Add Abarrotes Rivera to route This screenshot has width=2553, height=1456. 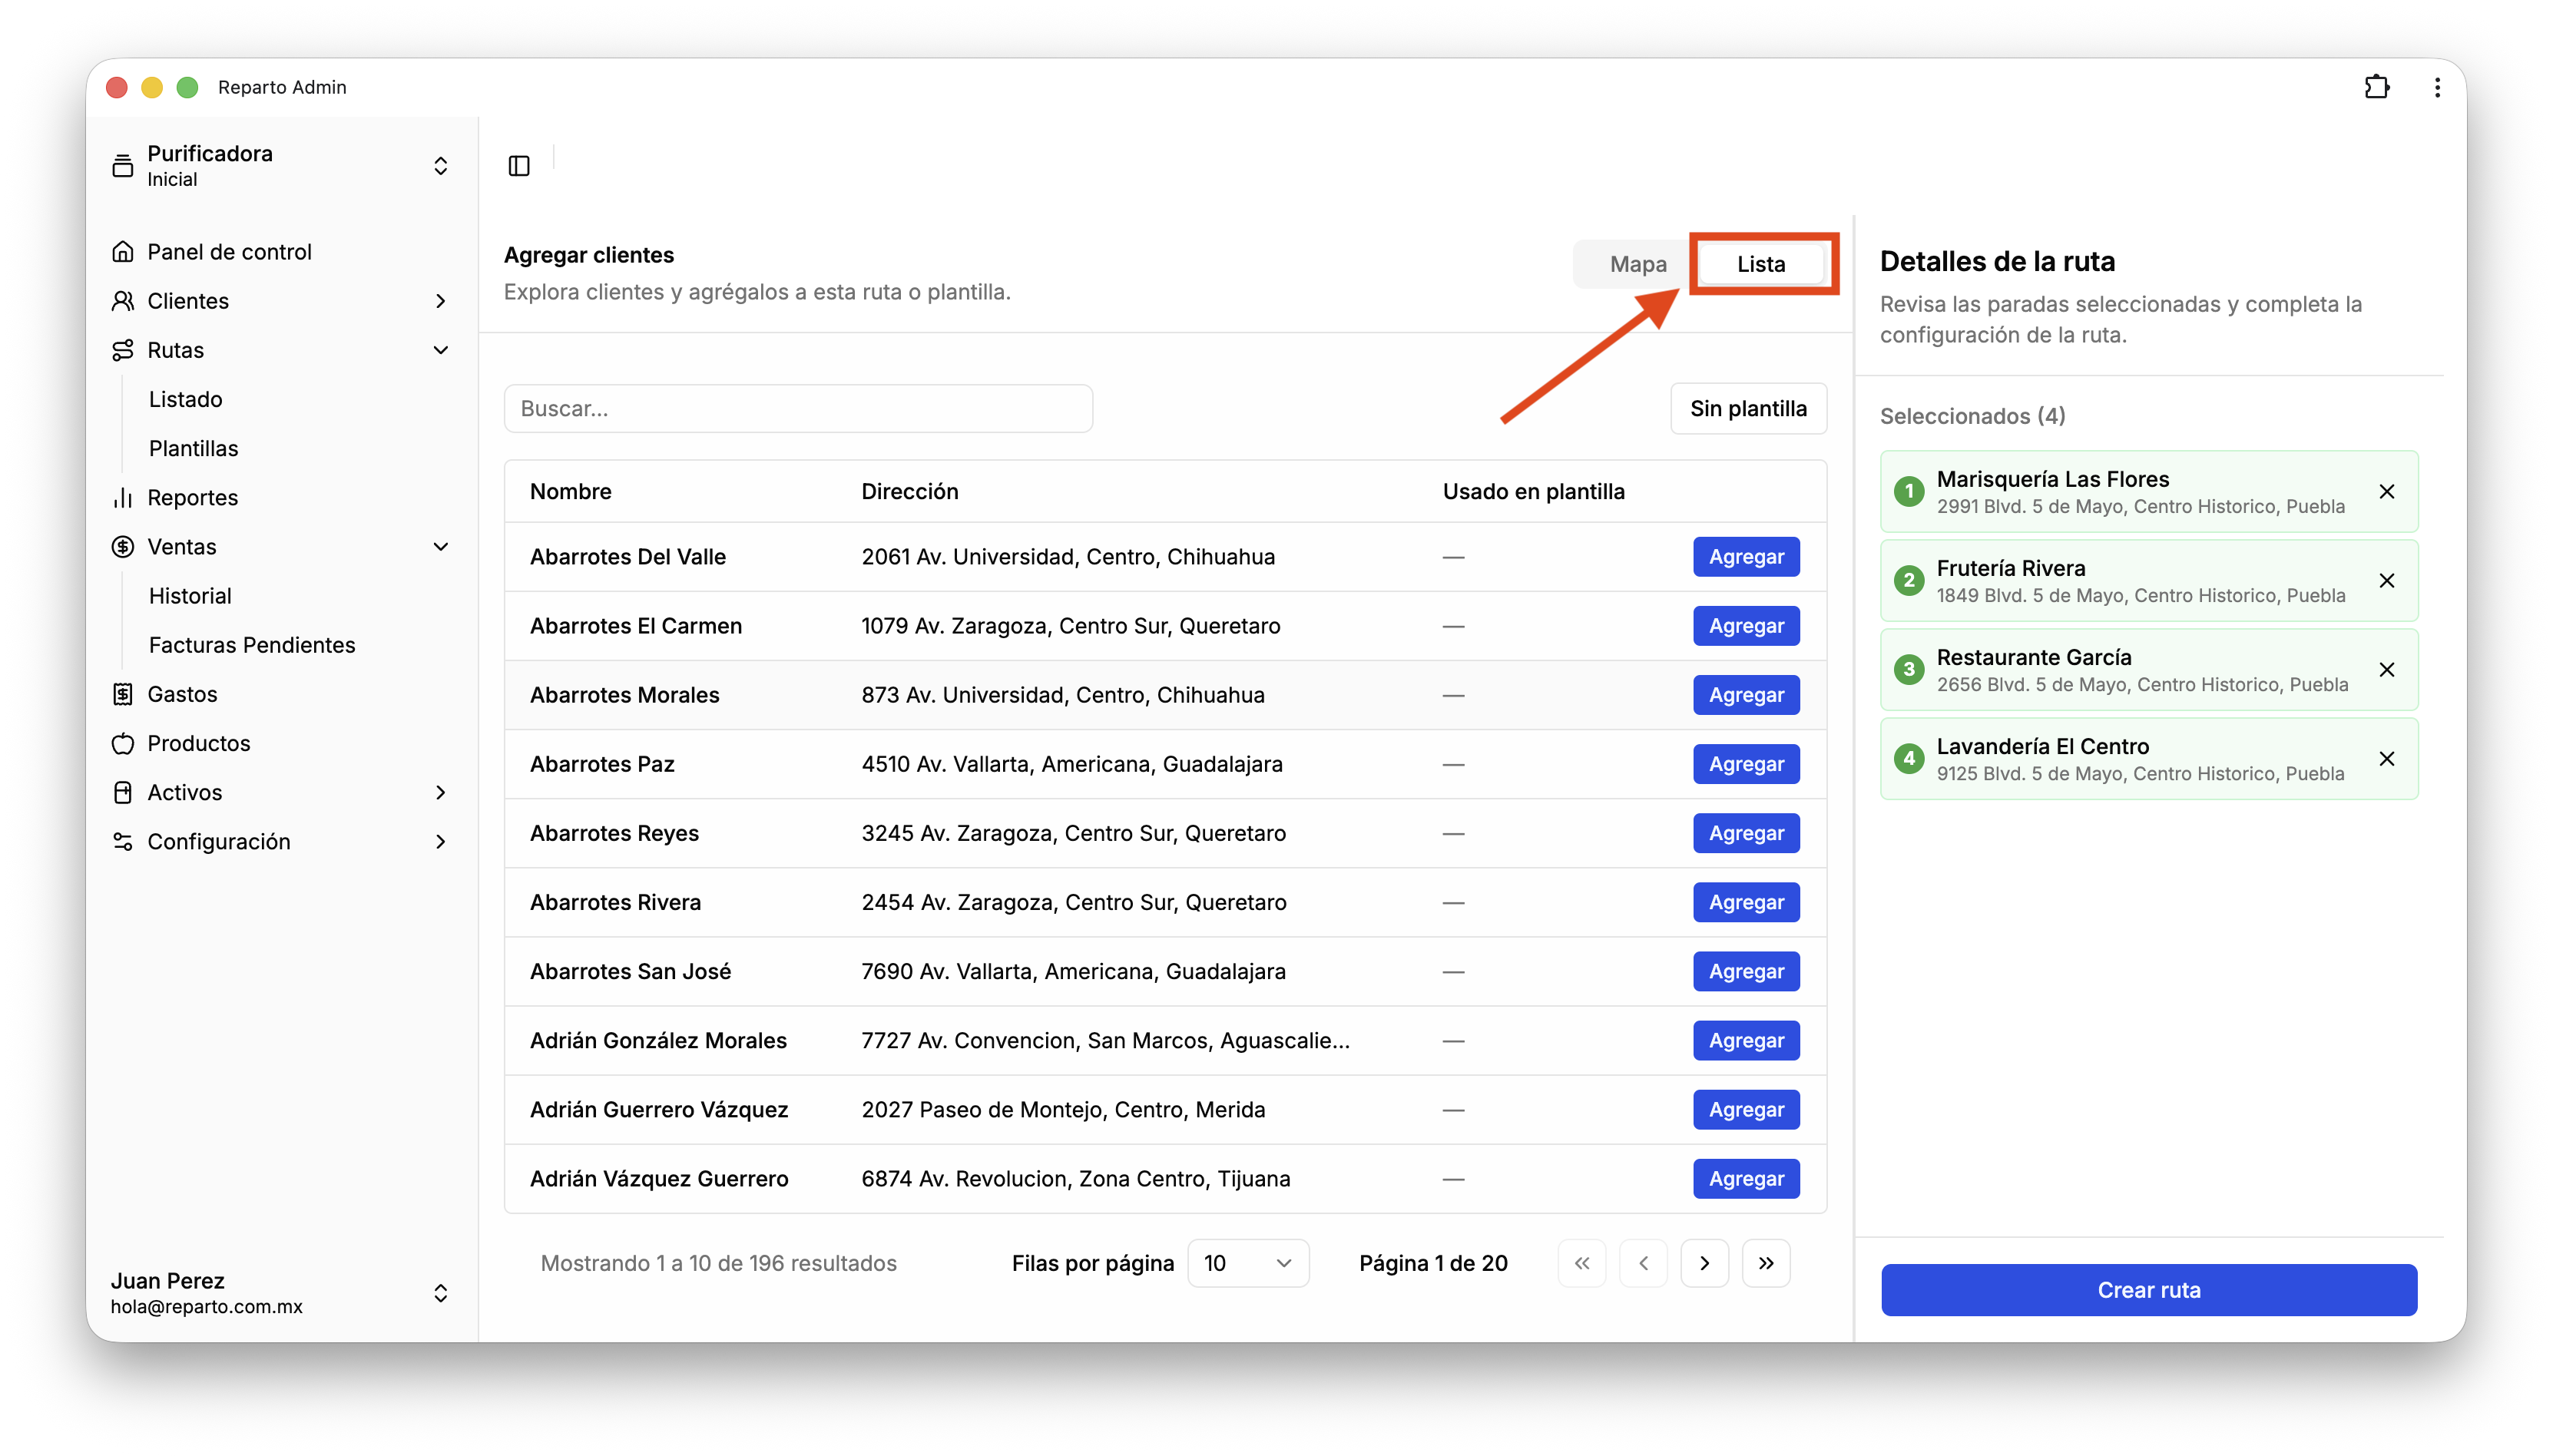pyautogui.click(x=1746, y=902)
